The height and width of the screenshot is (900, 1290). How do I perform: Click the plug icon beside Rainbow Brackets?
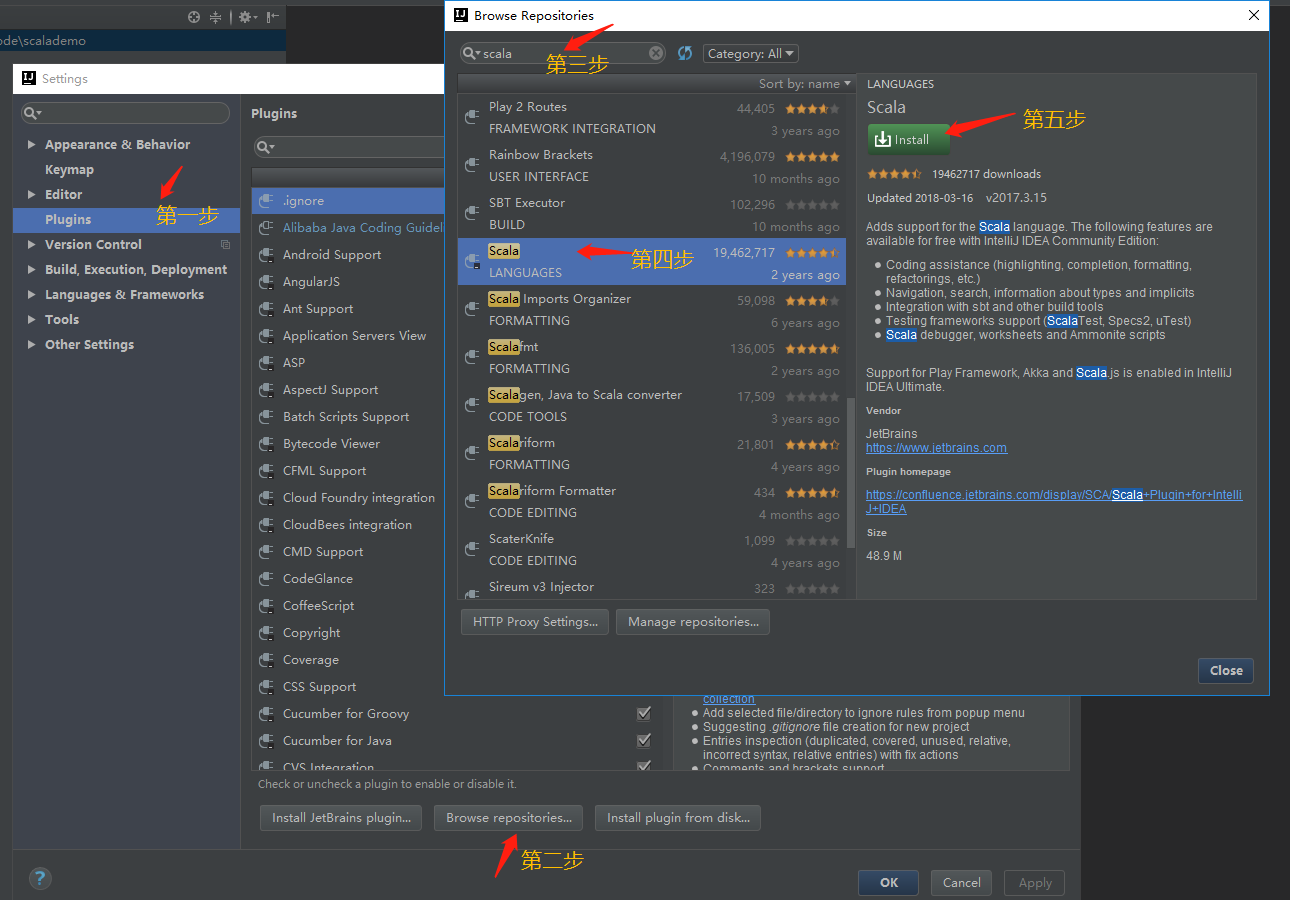click(472, 165)
